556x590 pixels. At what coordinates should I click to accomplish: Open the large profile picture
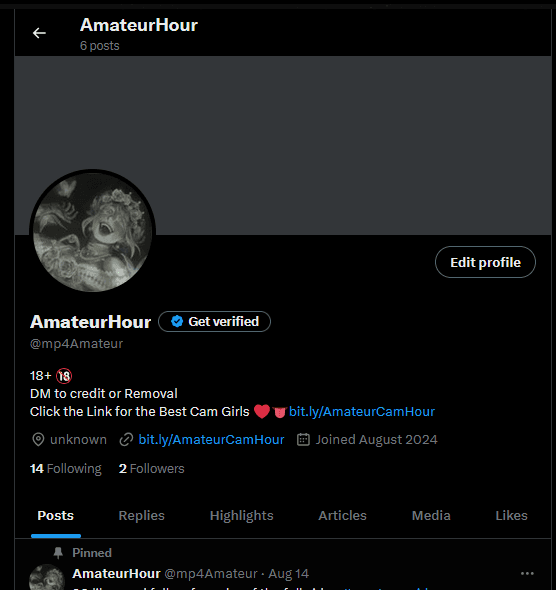click(x=93, y=232)
